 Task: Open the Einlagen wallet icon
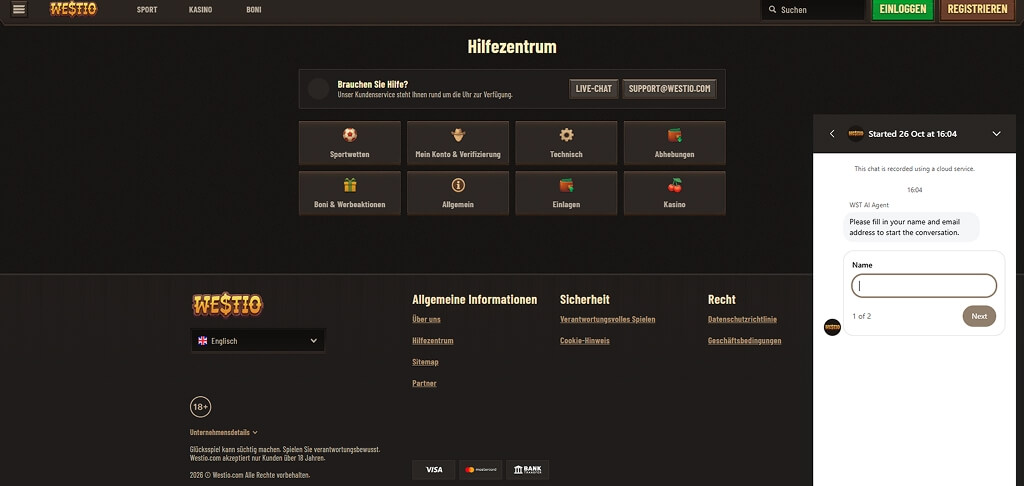[x=566, y=185]
